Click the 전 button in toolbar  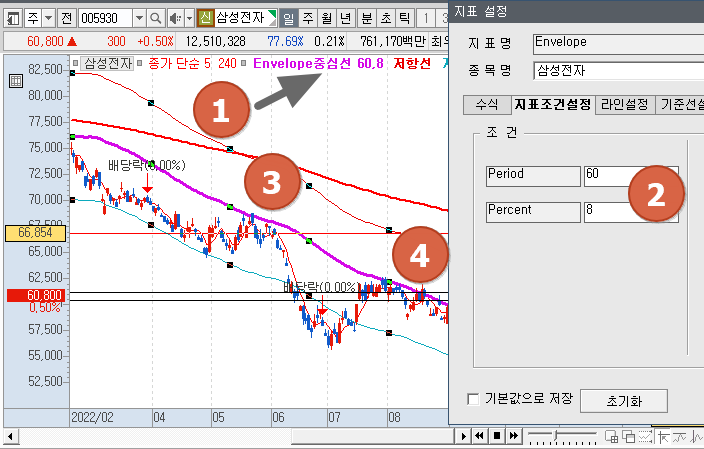click(66, 18)
